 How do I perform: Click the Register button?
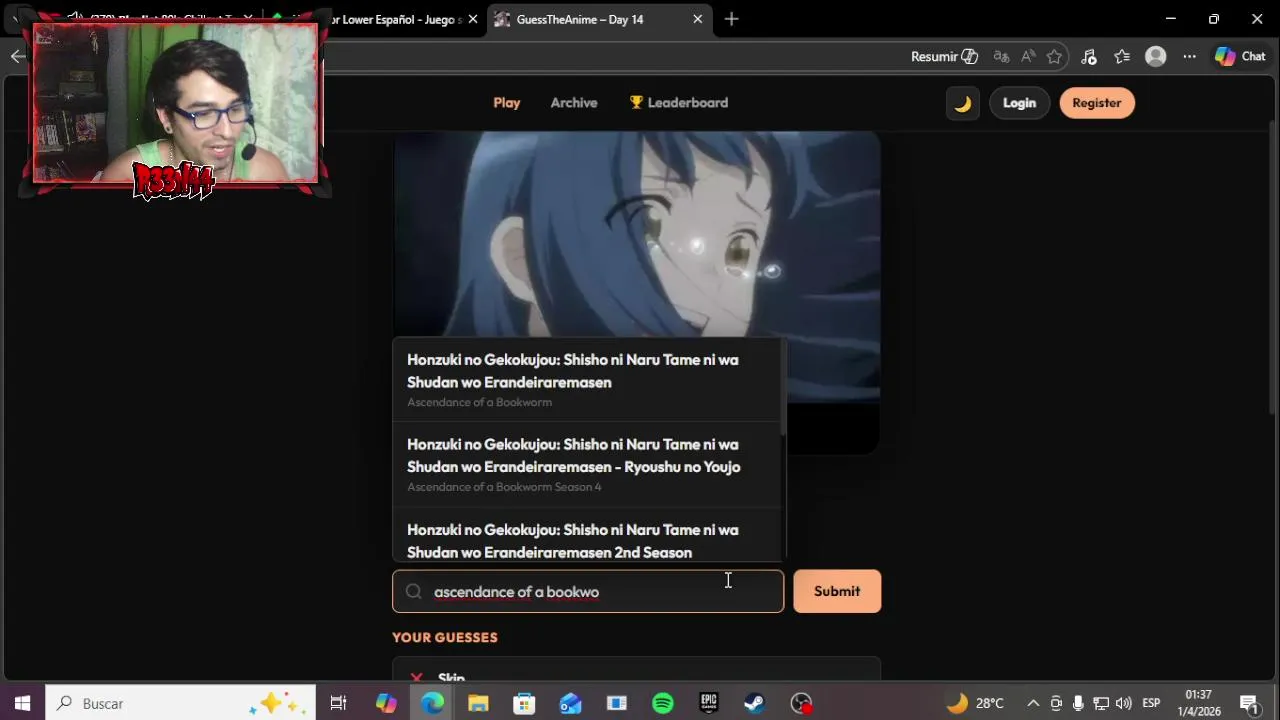point(1097,103)
